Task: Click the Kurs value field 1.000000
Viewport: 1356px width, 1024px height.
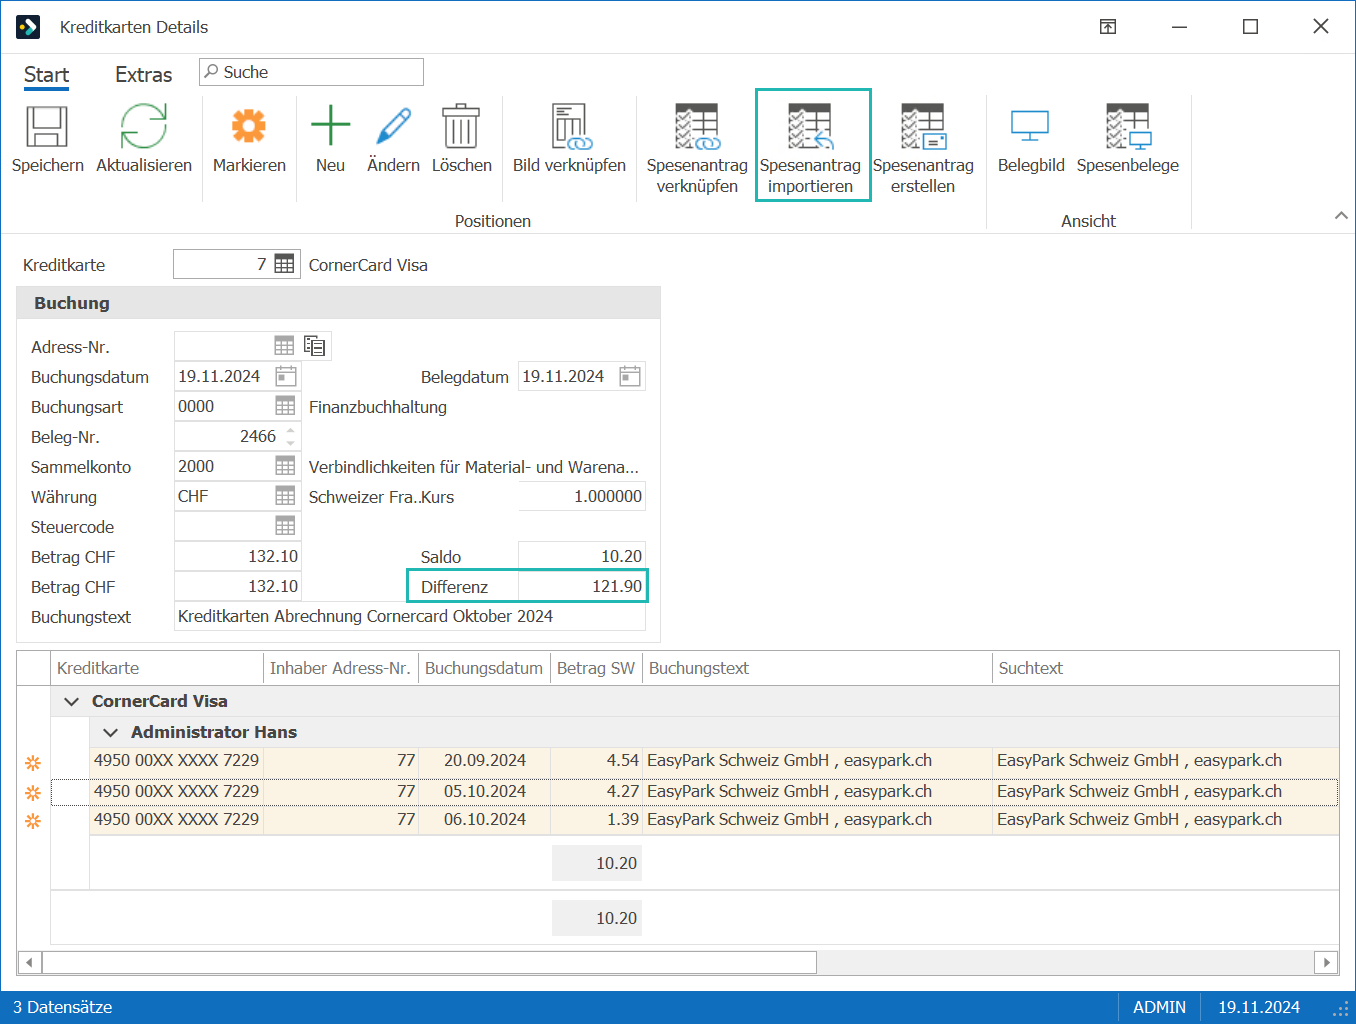Action: tap(582, 496)
